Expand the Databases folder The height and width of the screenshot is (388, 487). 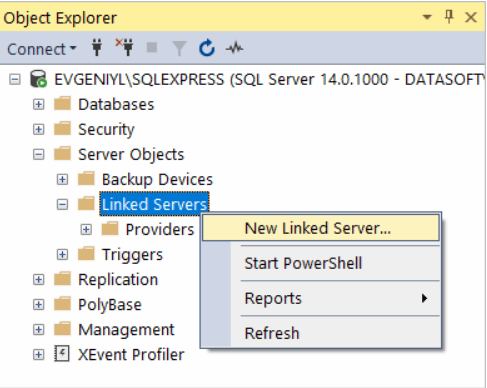coord(38,104)
